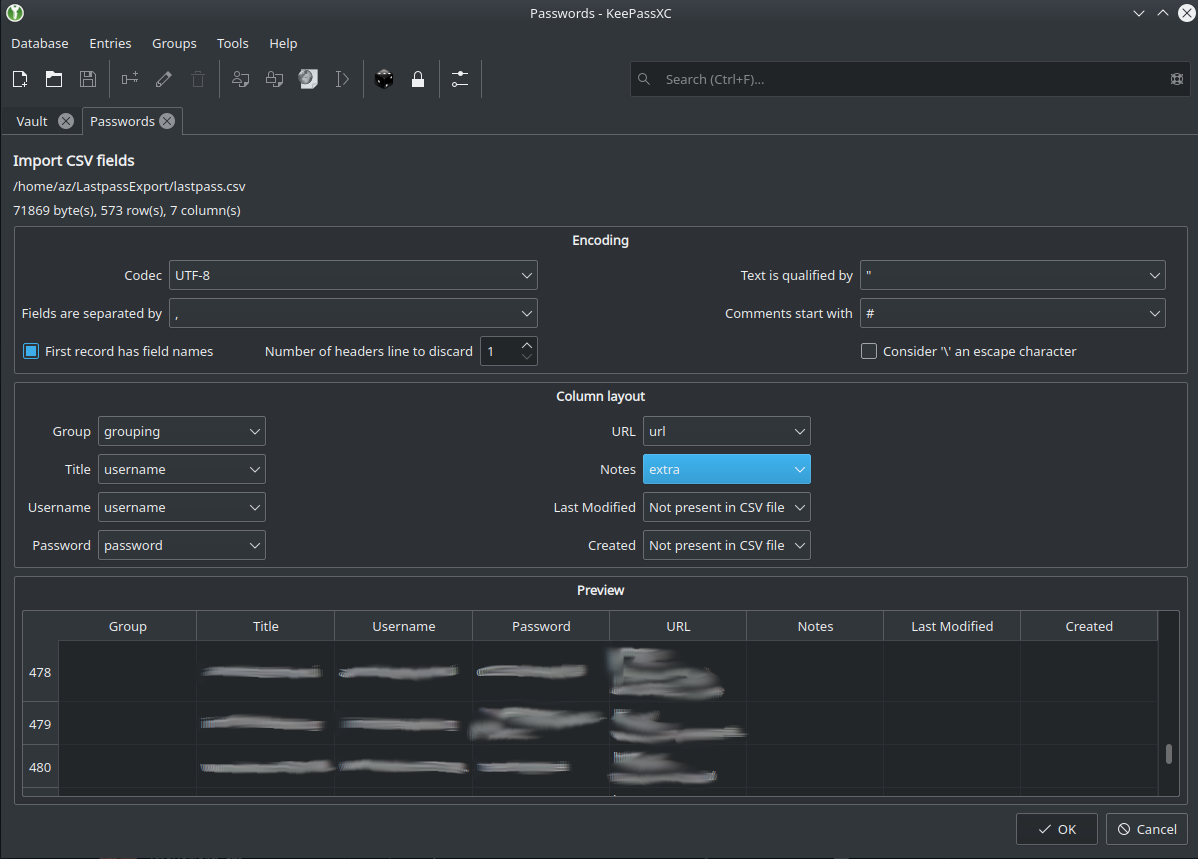Screen dimensions: 1198x859
Task: Create a new database from the toolbar
Action: coord(21,79)
